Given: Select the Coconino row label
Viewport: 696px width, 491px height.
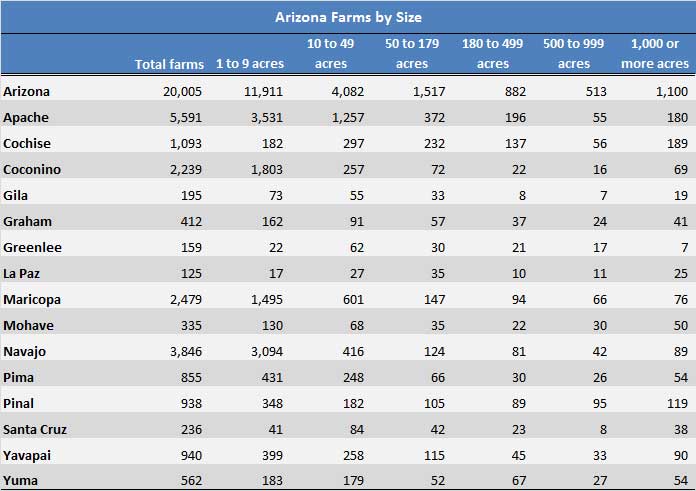Looking at the screenshot, I should [x=32, y=169].
